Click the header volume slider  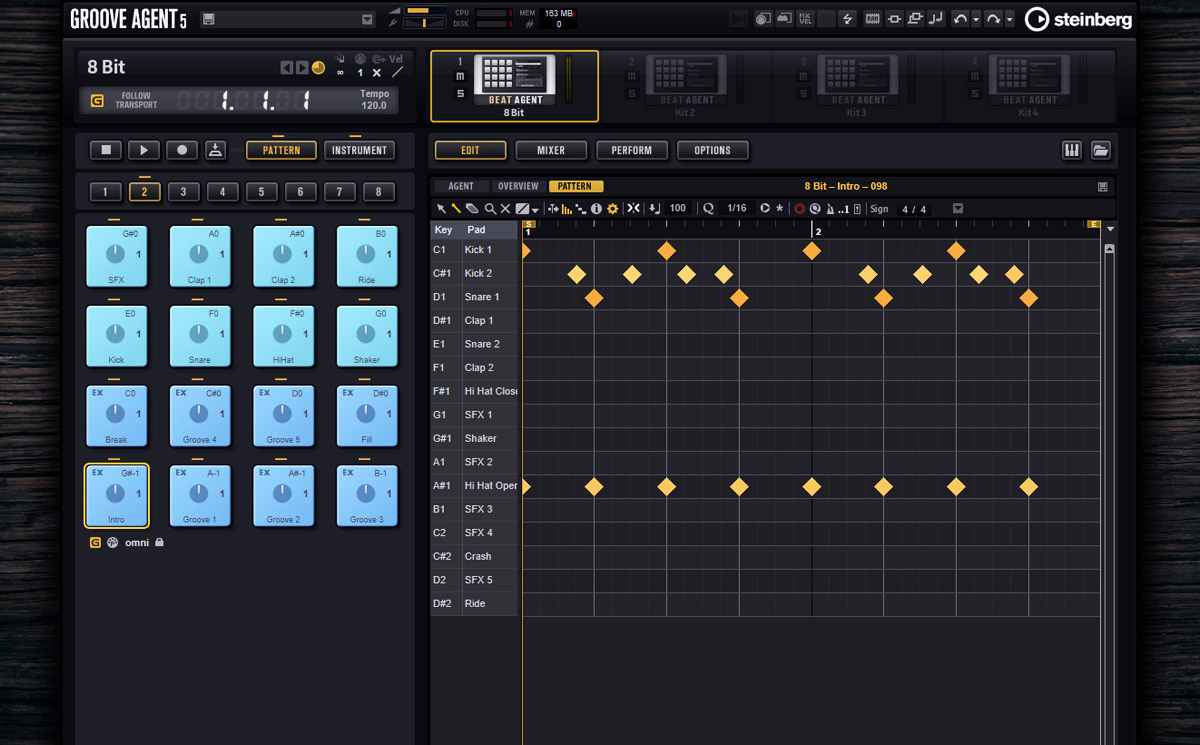coord(427,11)
